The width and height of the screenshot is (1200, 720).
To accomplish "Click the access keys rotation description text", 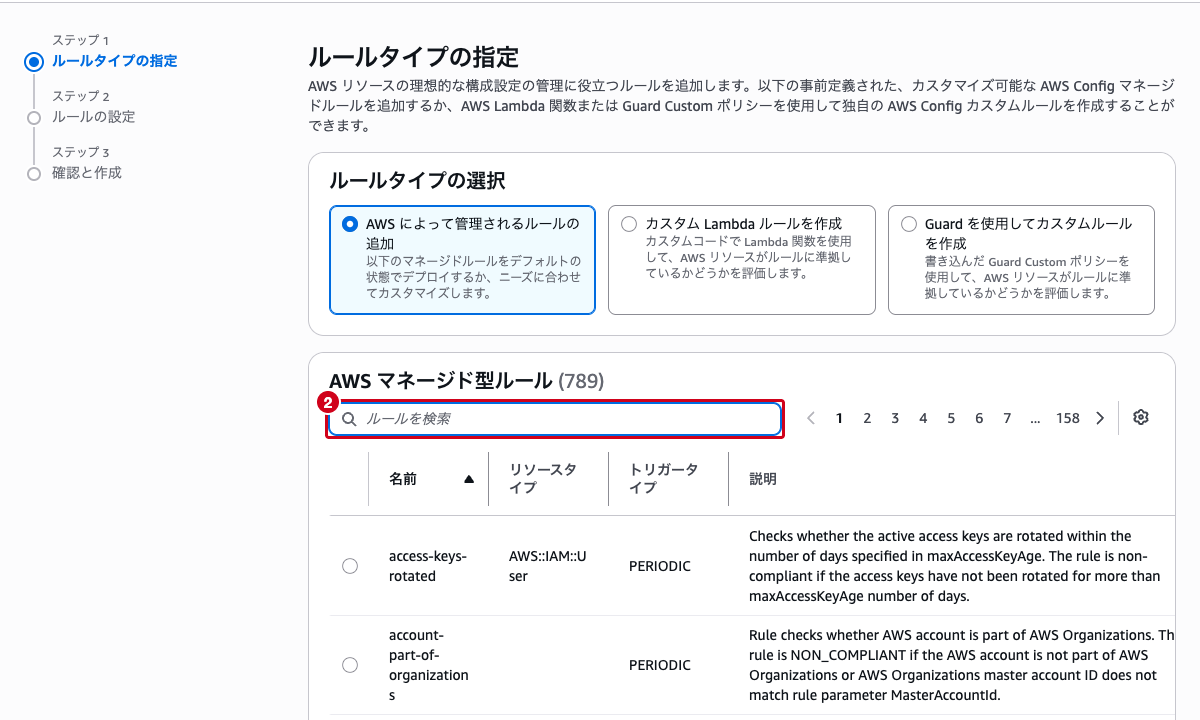I will click(955, 566).
